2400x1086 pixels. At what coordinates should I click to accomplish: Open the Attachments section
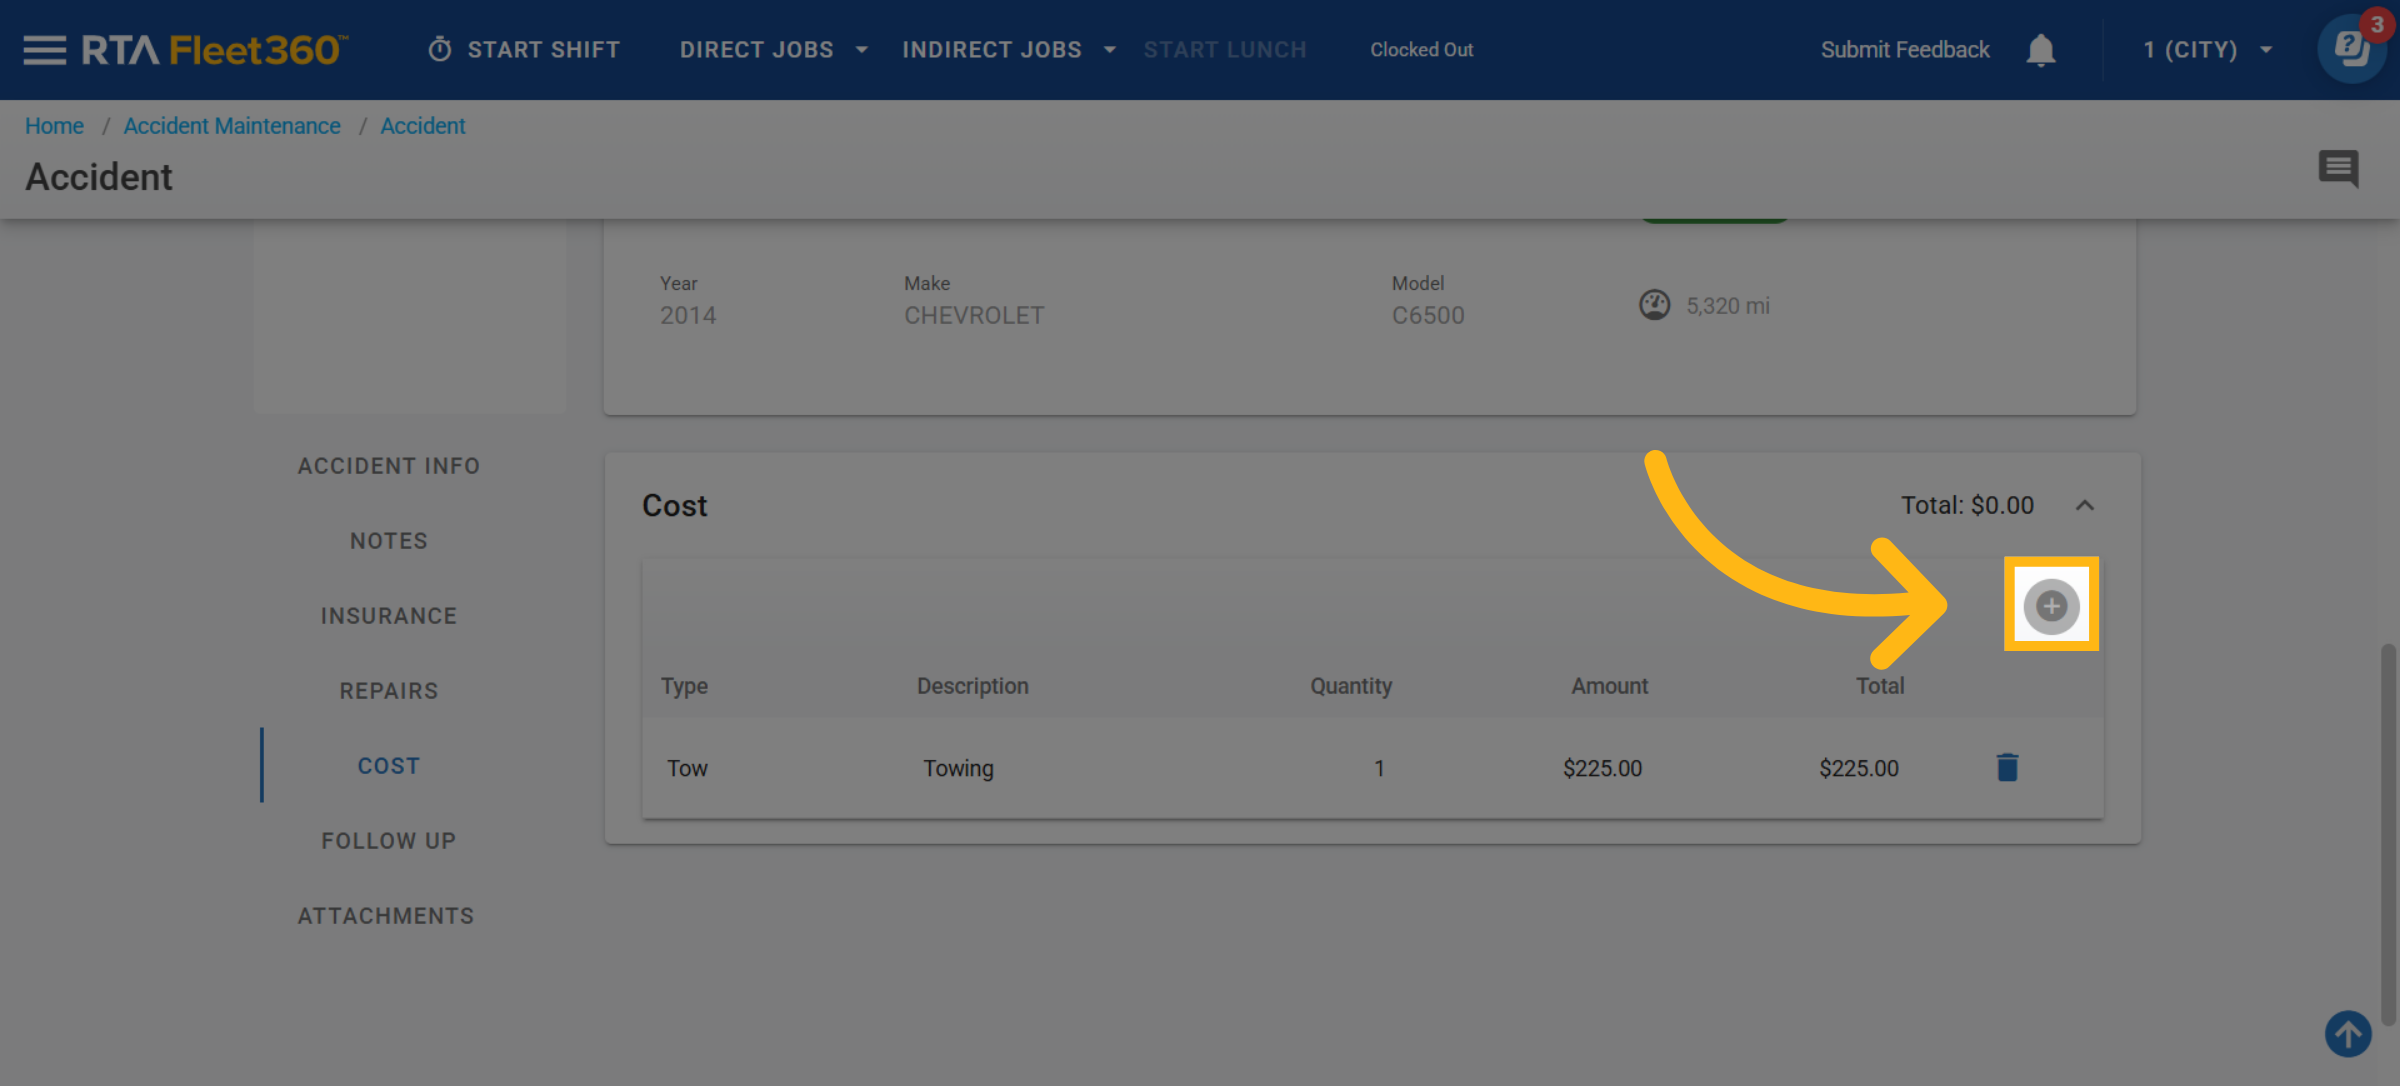pyautogui.click(x=386, y=916)
